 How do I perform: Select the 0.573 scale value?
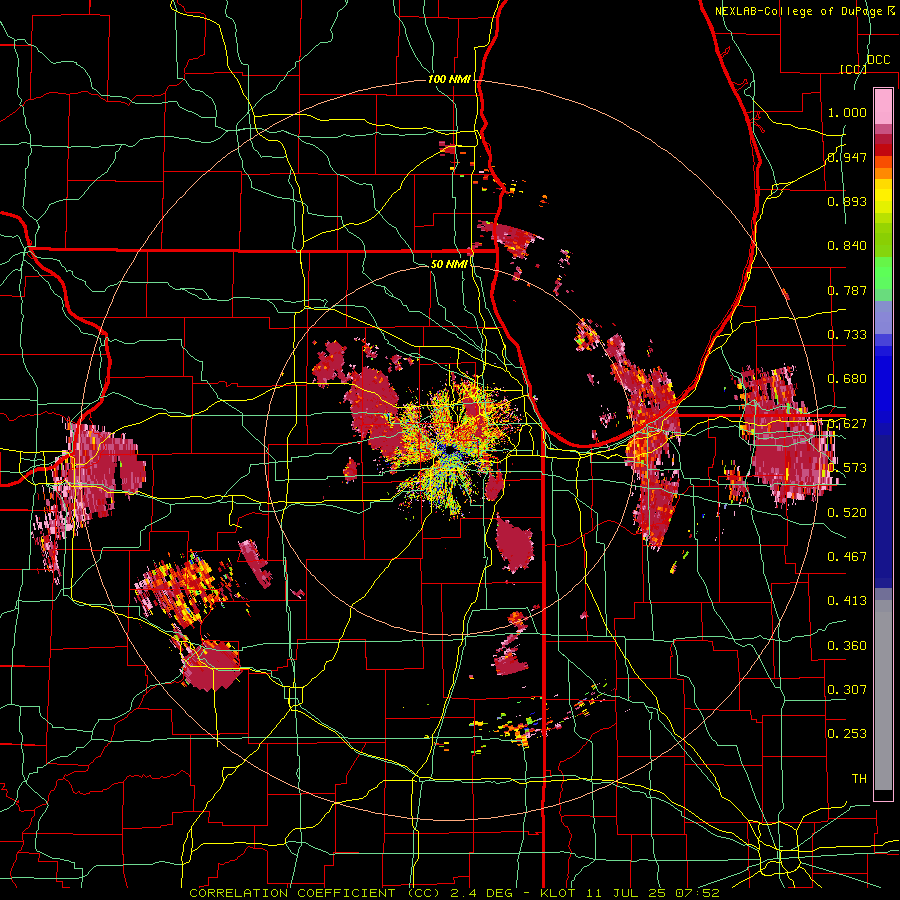coord(847,468)
